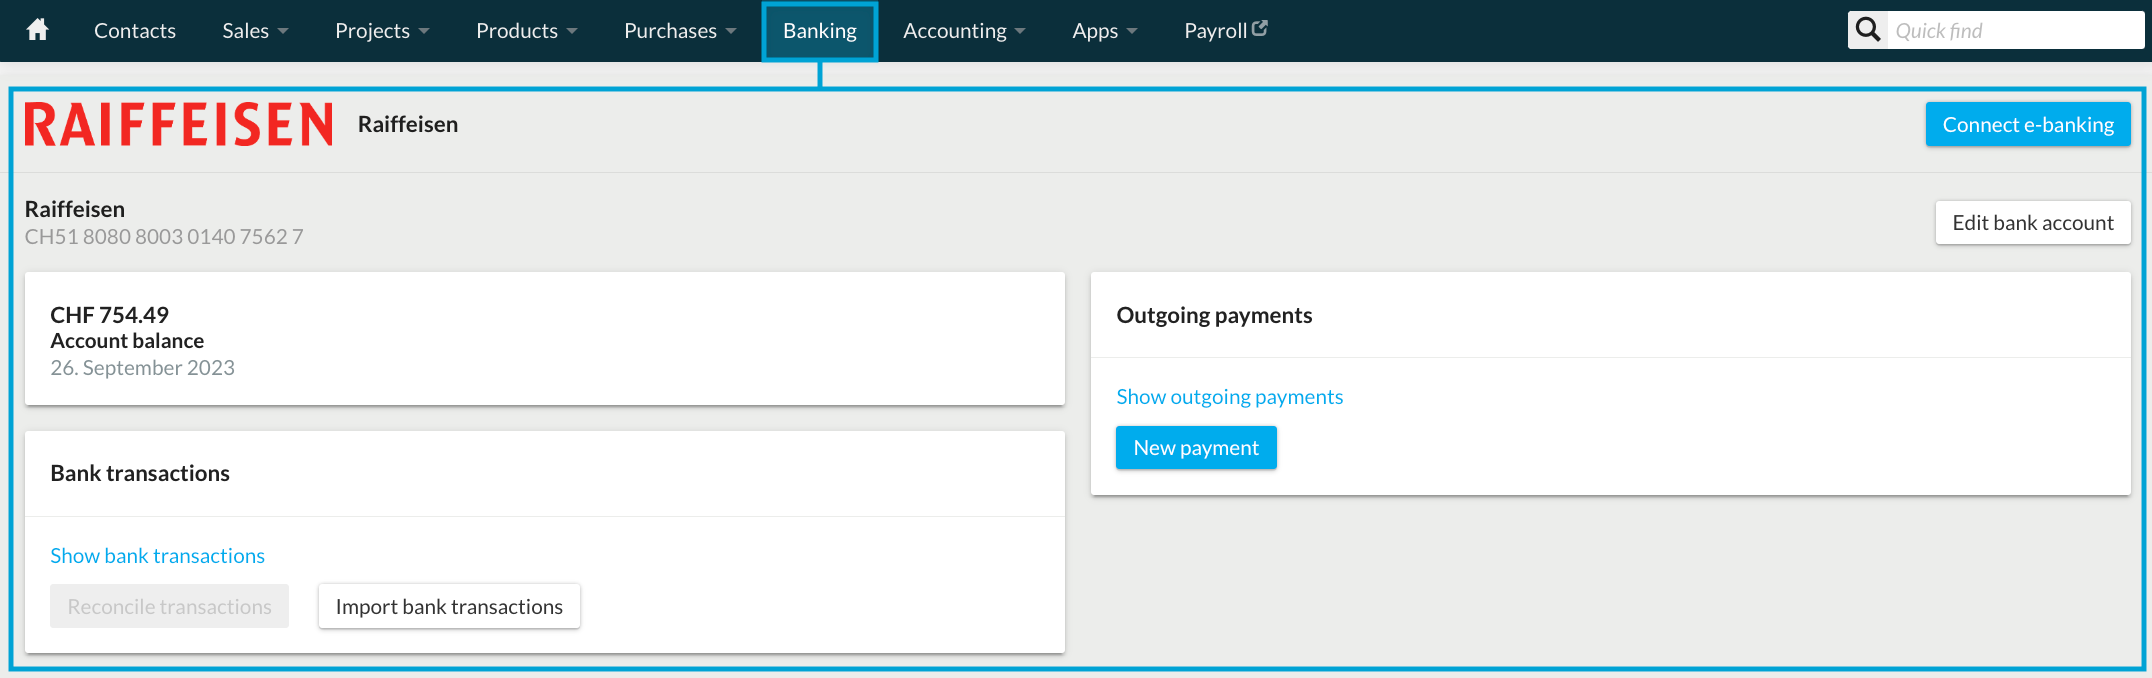Expand the Accounting menu
Screen dimensions: 2152x678
(x=964, y=31)
